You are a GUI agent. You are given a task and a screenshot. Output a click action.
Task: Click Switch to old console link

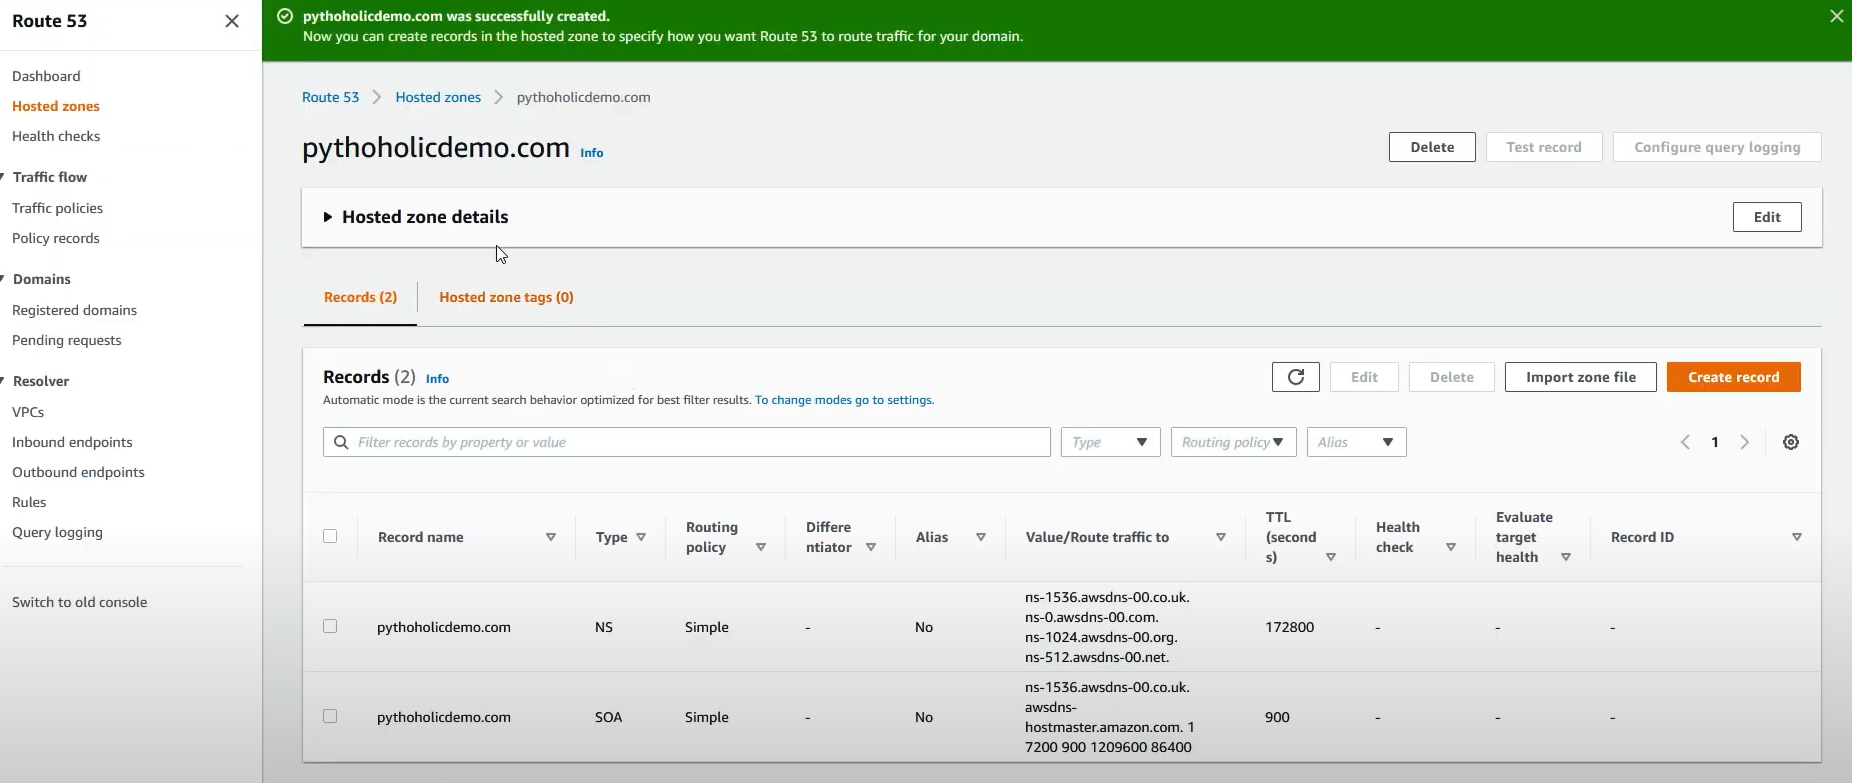79,602
